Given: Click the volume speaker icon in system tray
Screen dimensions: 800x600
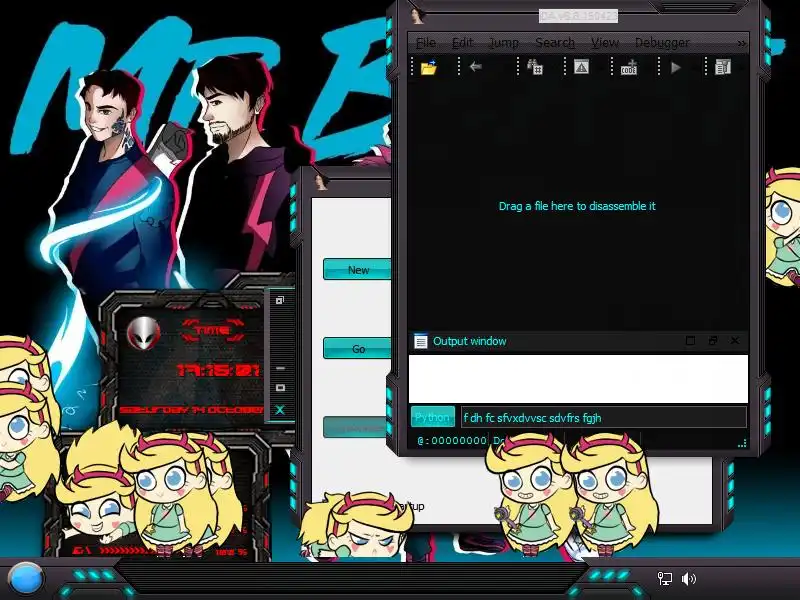Looking at the screenshot, I should 688,579.
